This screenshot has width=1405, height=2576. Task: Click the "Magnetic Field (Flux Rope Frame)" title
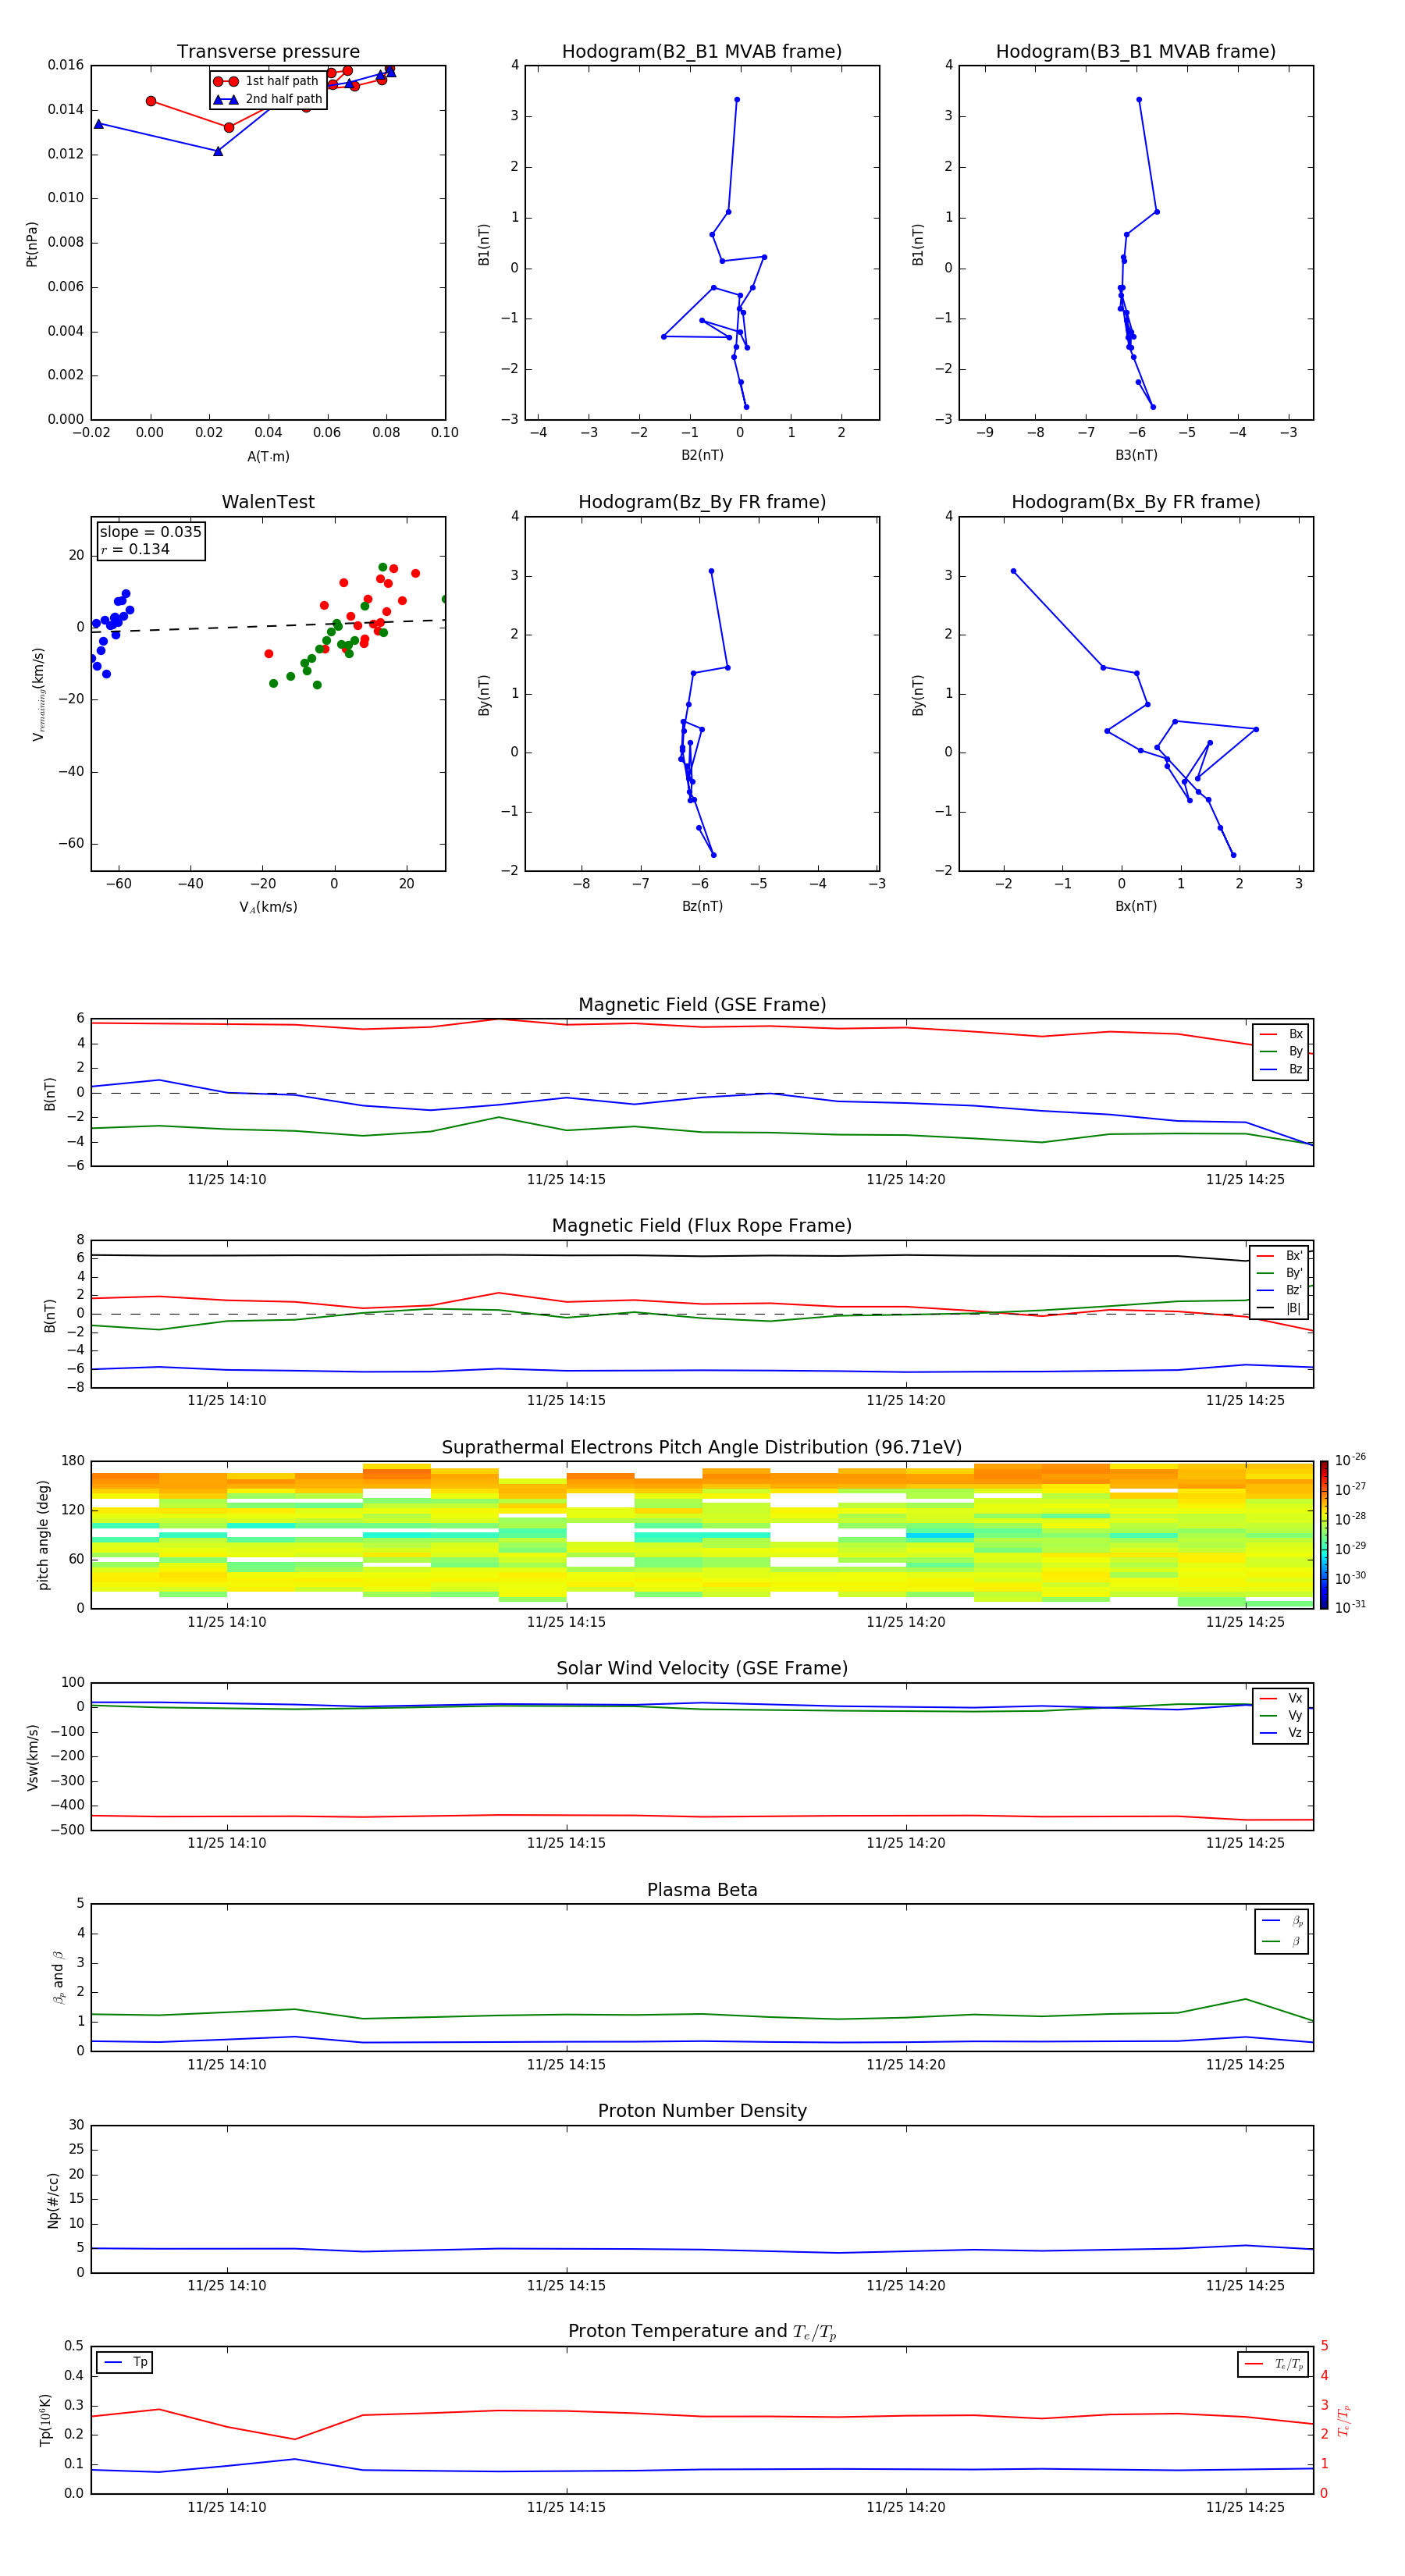click(x=702, y=1226)
